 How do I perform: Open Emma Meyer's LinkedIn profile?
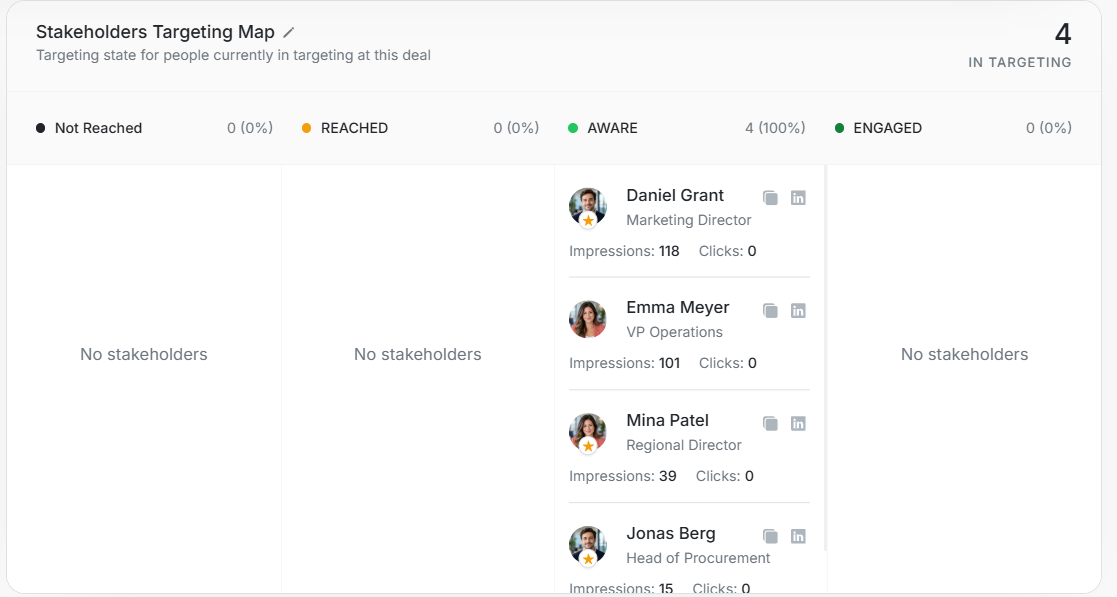coord(798,311)
